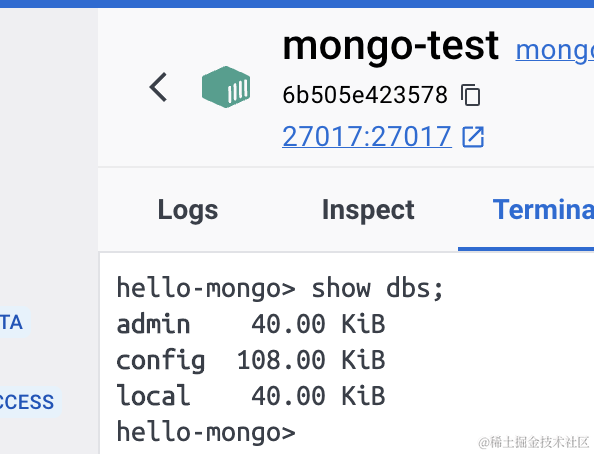Screen dimensions: 594x454
Task: Go back using the left chevron arrow
Action: click(158, 87)
